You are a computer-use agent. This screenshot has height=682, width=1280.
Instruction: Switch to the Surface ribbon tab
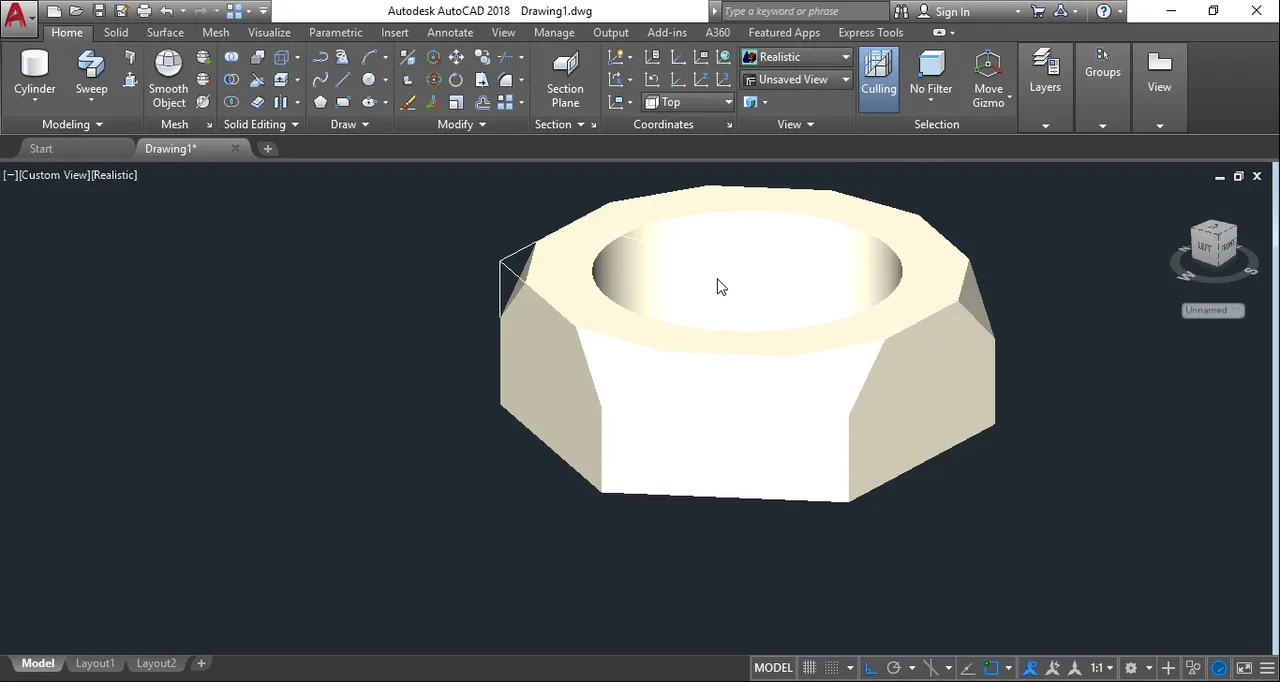coord(165,32)
